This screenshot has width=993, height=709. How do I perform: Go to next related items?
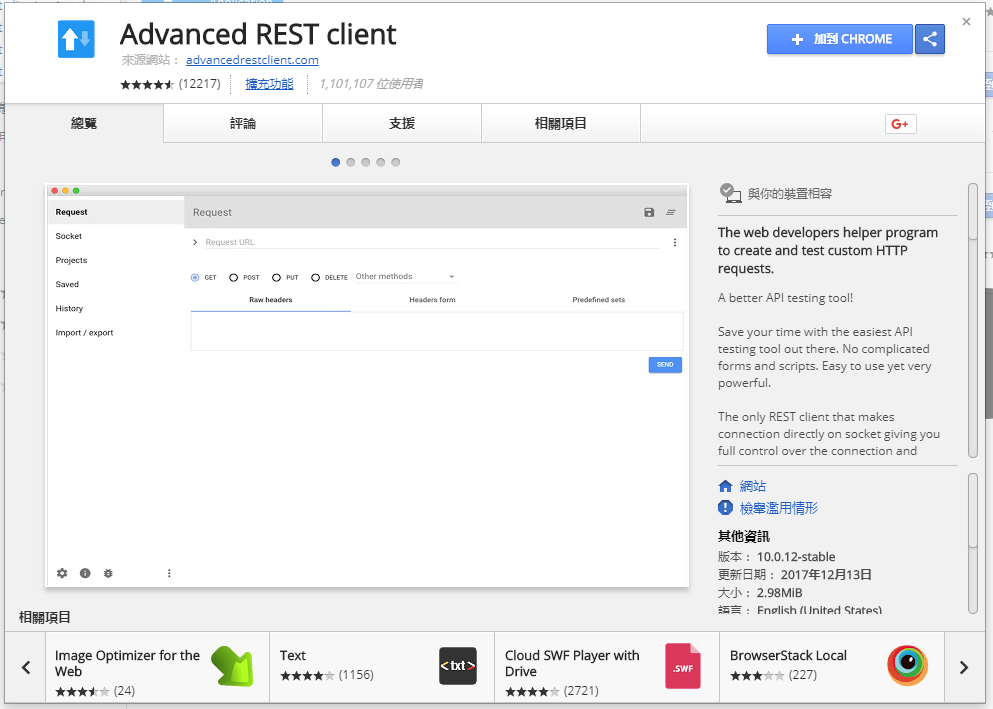964,667
